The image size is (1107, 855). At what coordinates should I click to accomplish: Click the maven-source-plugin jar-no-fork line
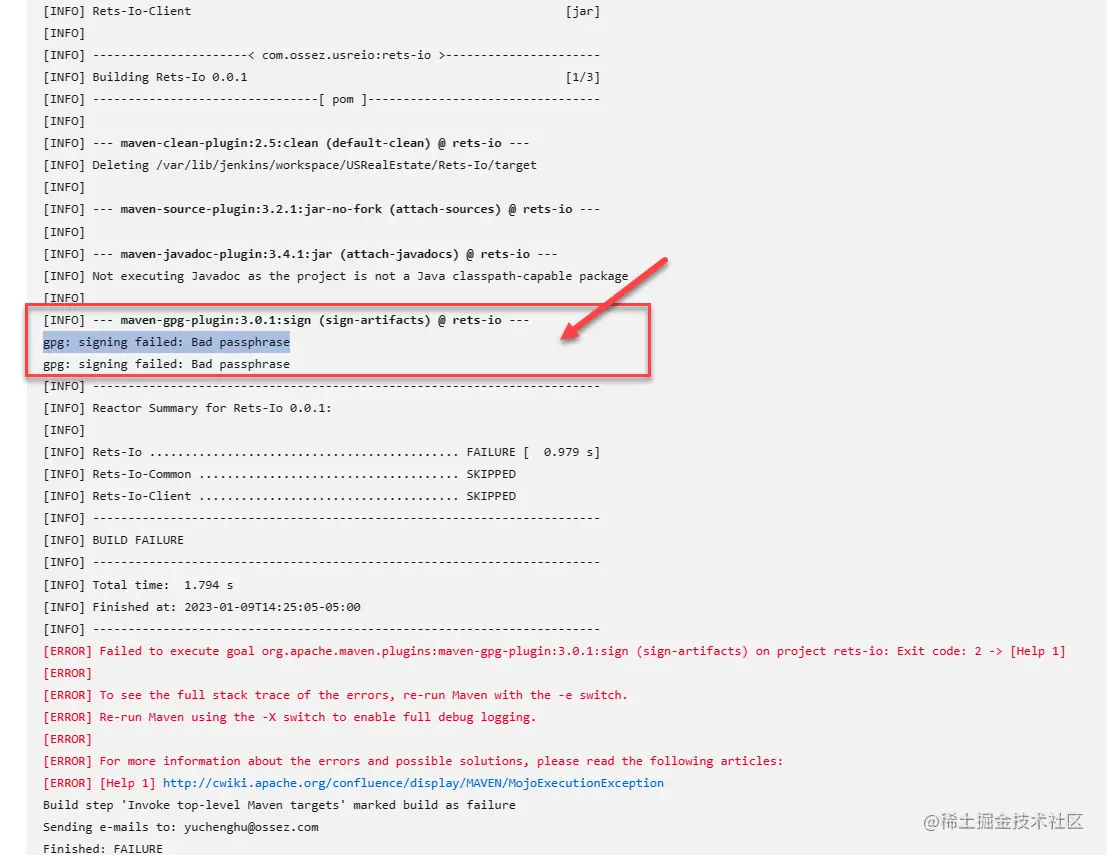coord(321,209)
